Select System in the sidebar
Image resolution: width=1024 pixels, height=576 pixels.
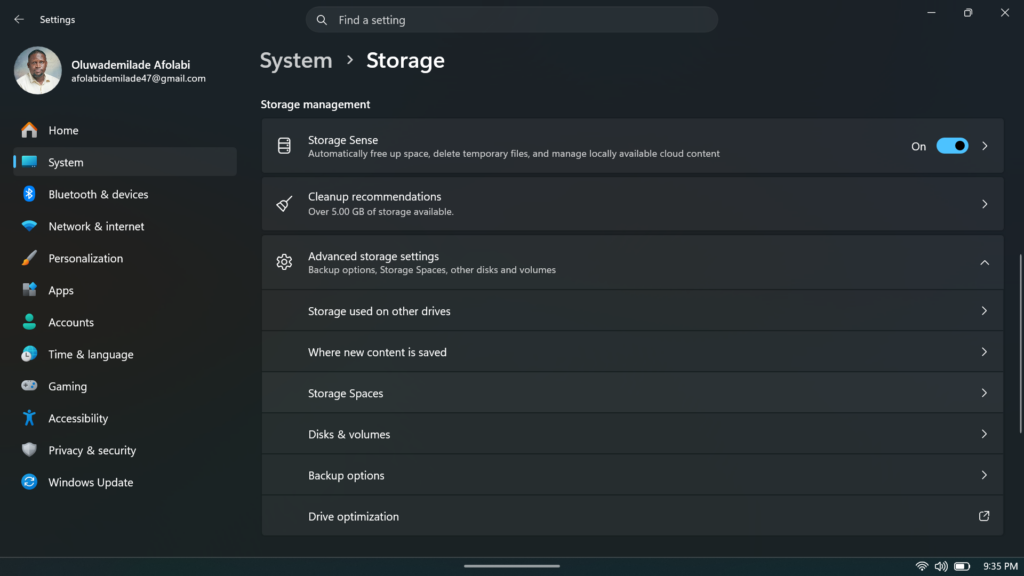pos(125,162)
